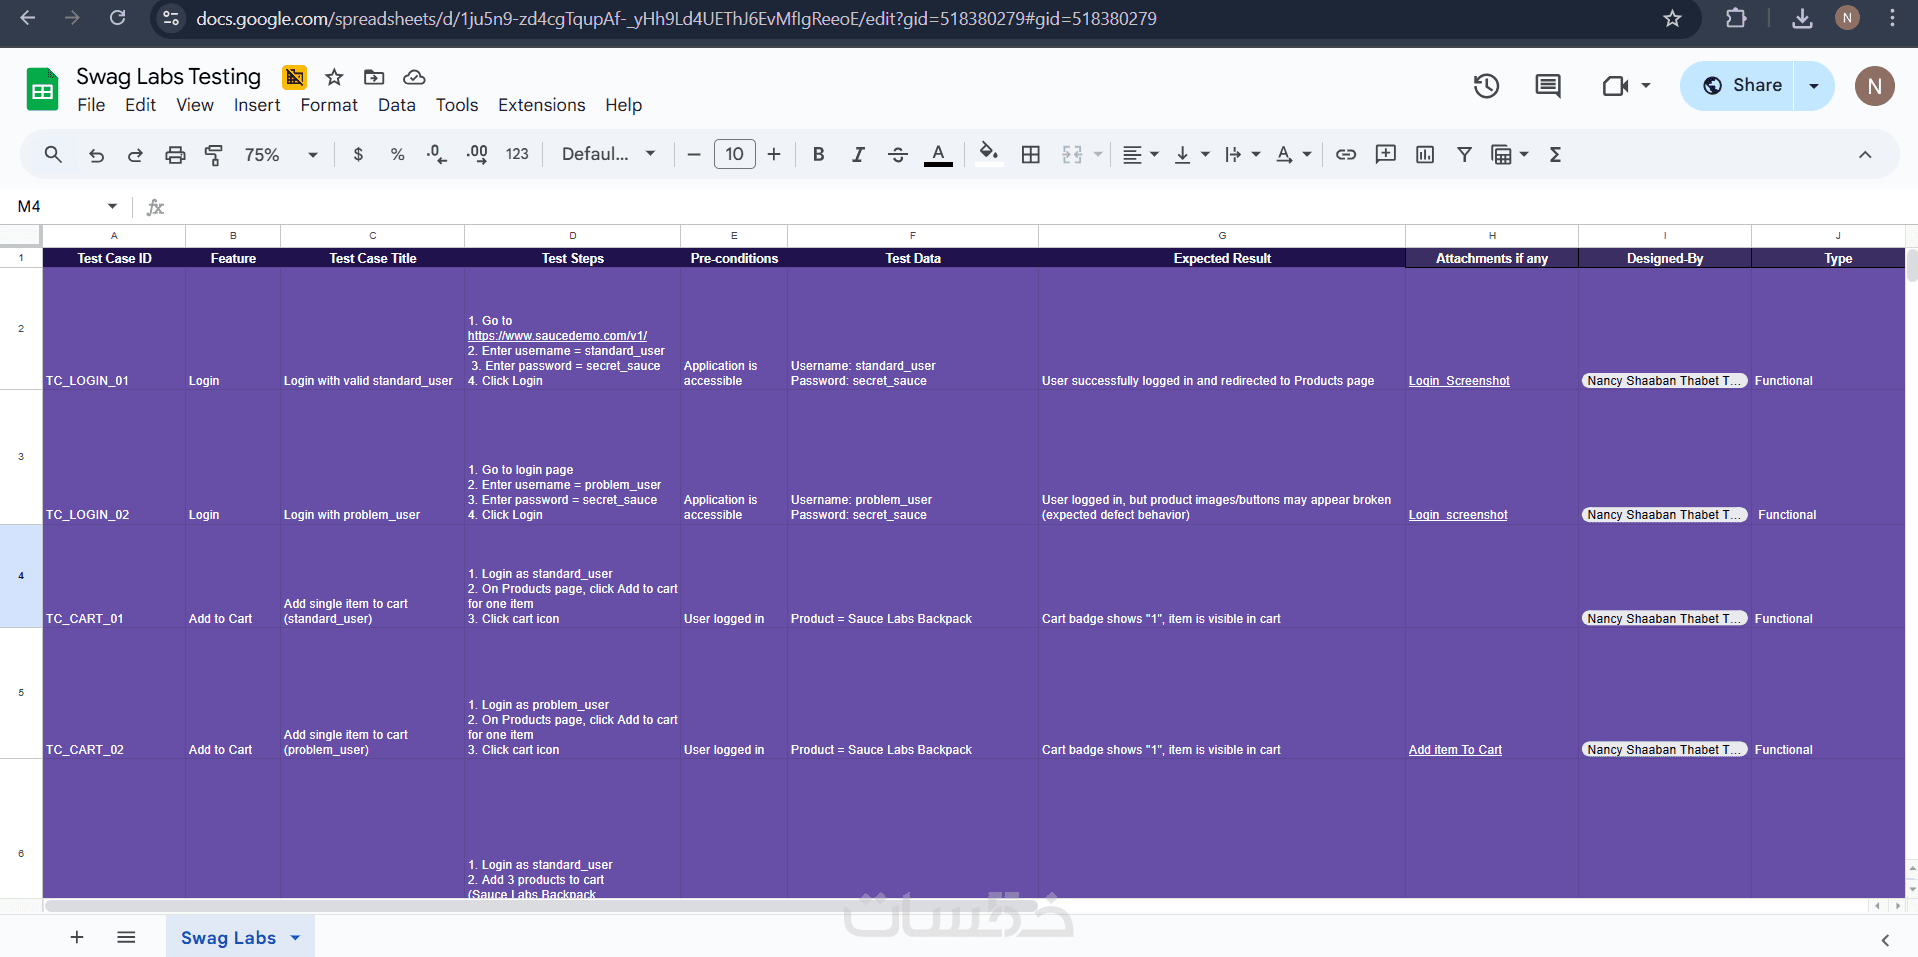
Task: Focus the font size input field
Action: pos(735,154)
